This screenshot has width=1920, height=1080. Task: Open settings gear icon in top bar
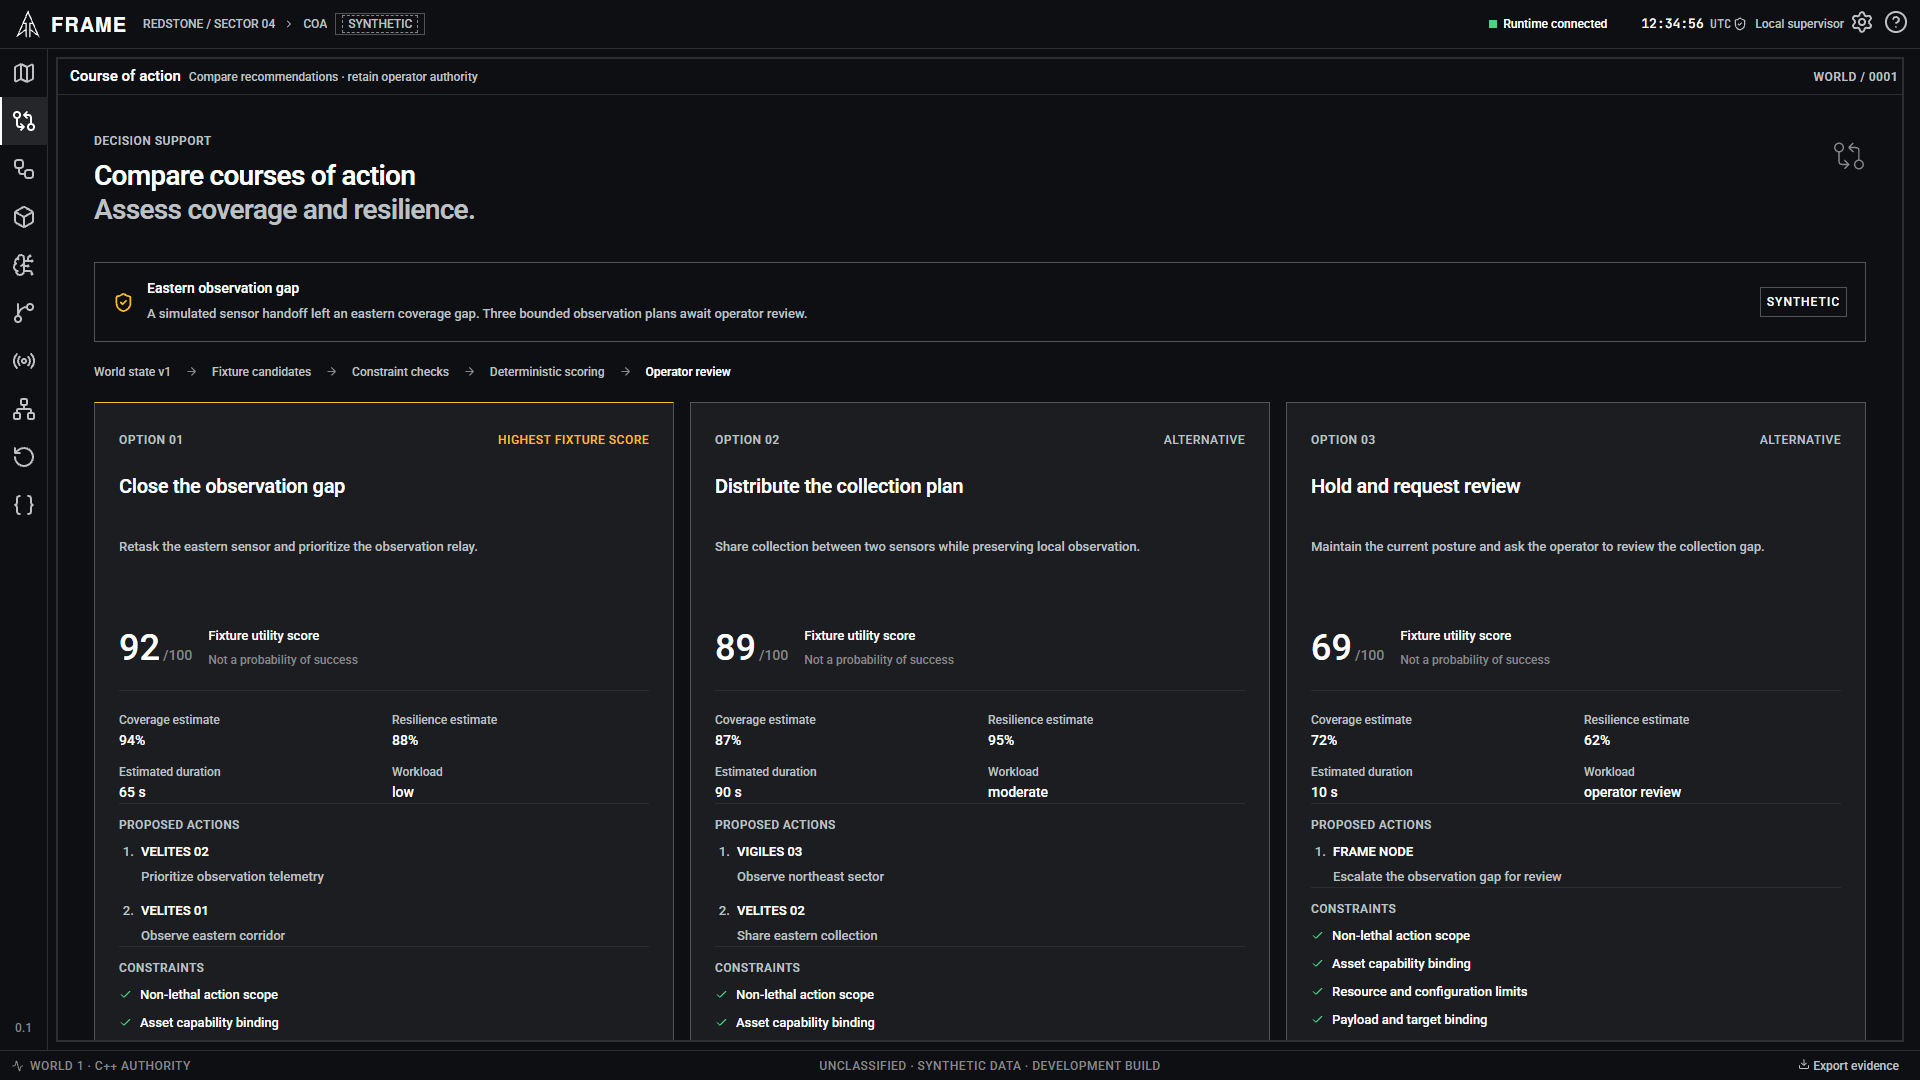click(1862, 23)
